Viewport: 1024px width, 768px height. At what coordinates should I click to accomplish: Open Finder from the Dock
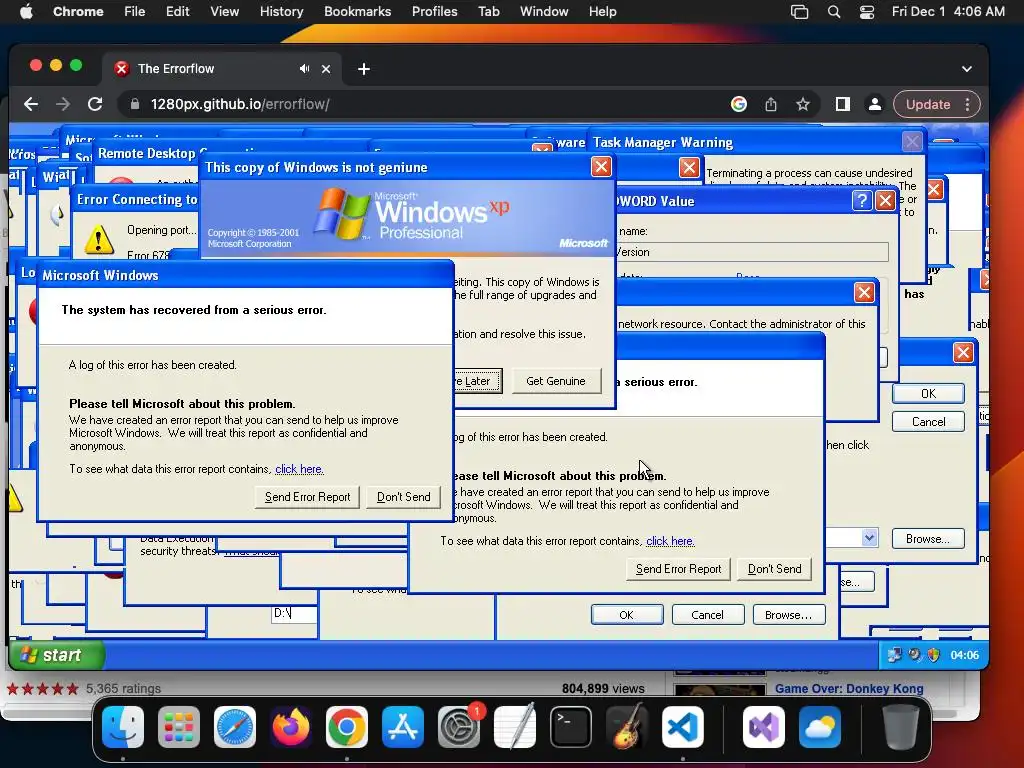123,727
